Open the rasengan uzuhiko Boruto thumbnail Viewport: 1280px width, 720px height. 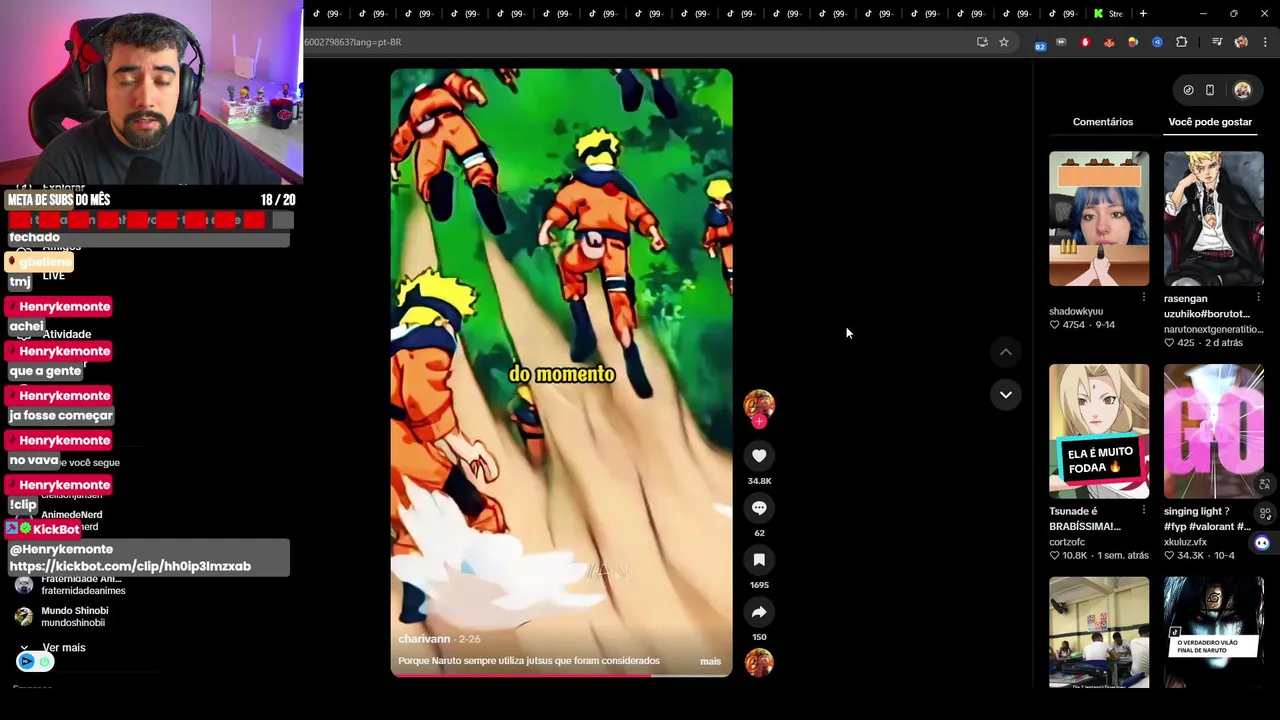(1214, 219)
